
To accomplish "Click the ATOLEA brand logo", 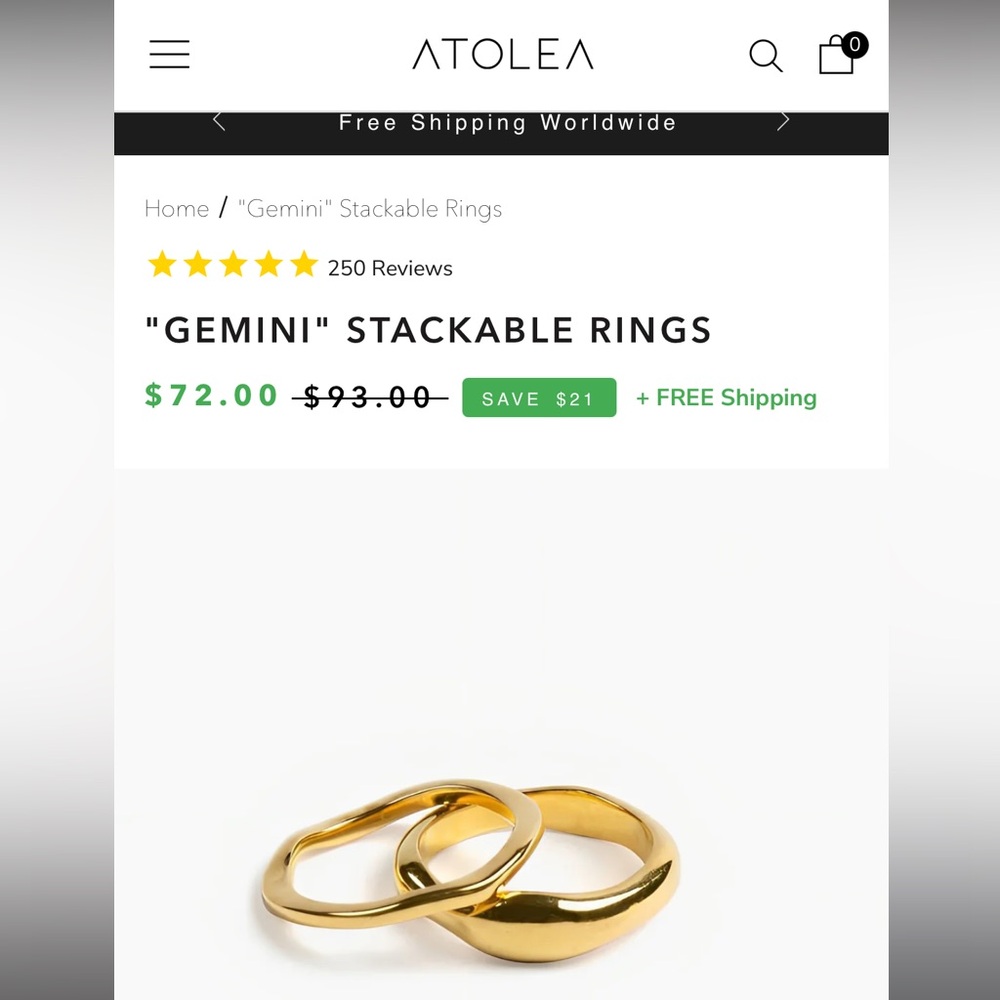I will 502,55.
